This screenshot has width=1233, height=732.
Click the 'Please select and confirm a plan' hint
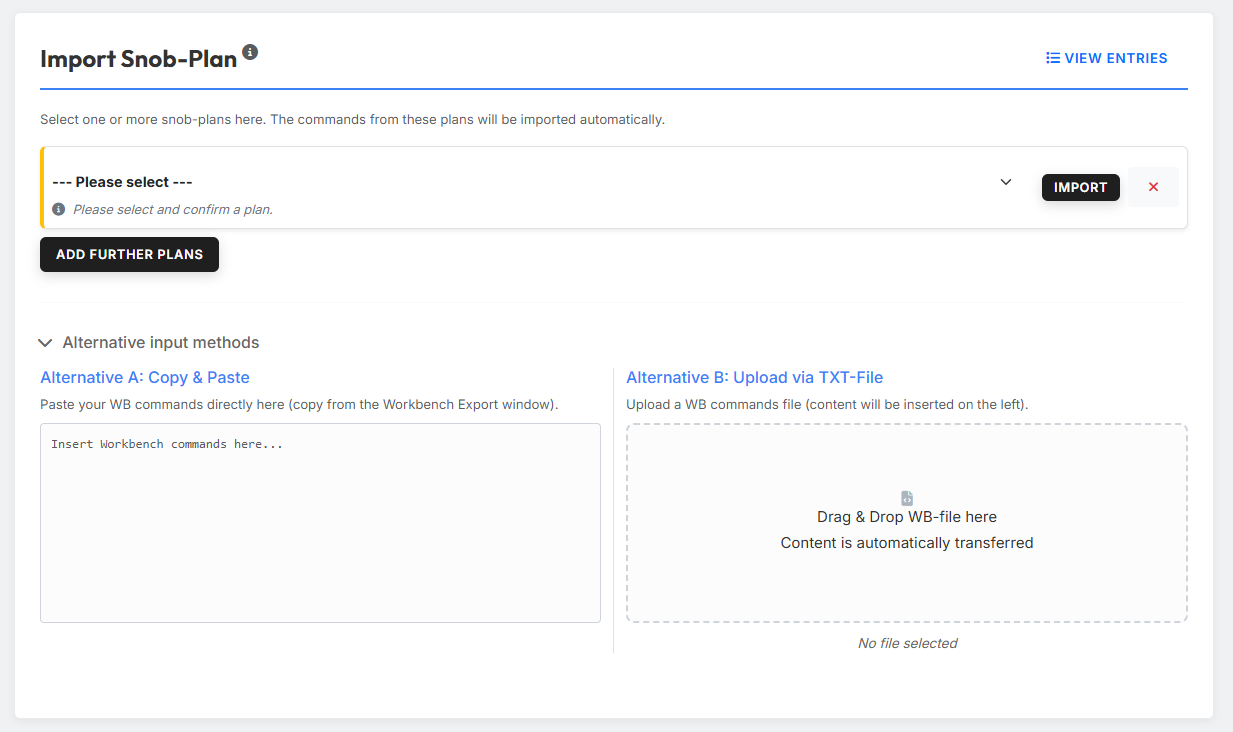point(173,210)
